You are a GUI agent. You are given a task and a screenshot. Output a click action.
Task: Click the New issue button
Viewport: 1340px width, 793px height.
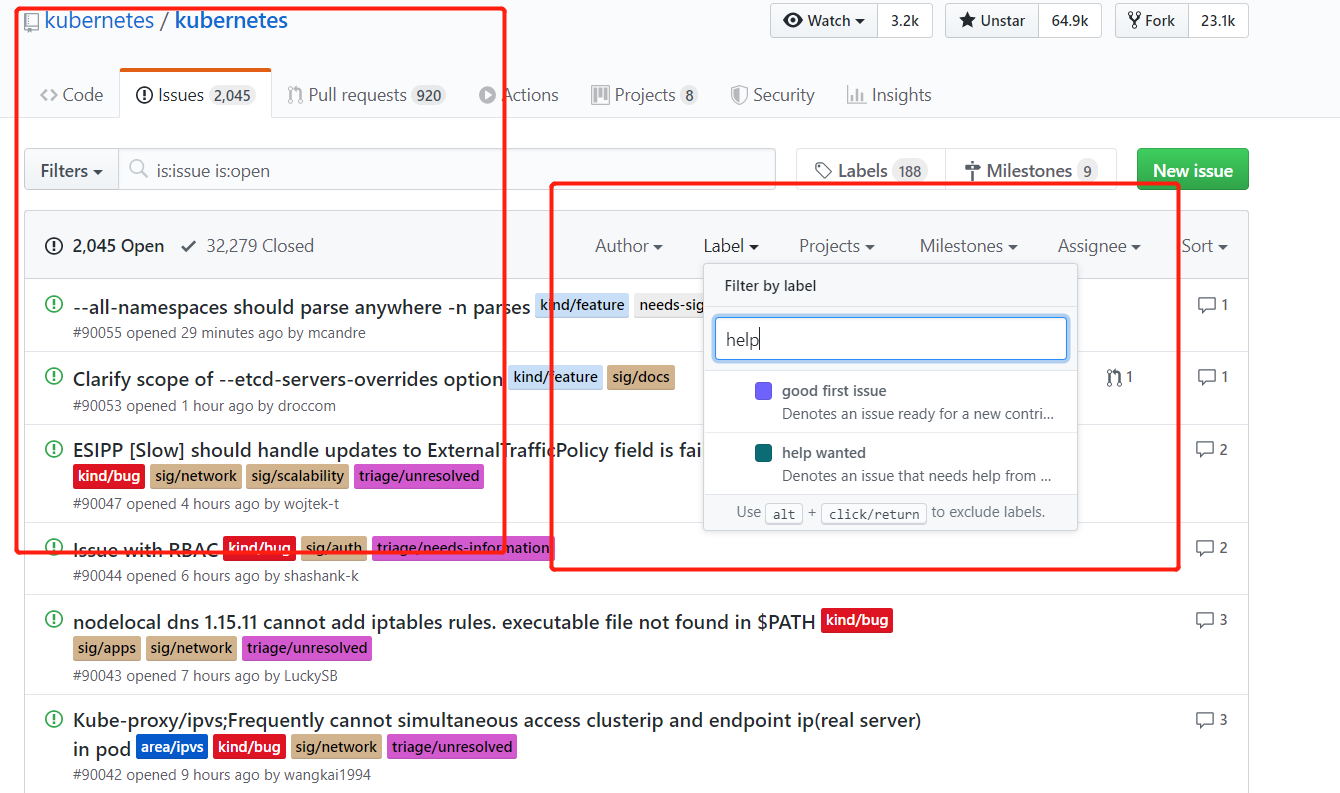1193,170
